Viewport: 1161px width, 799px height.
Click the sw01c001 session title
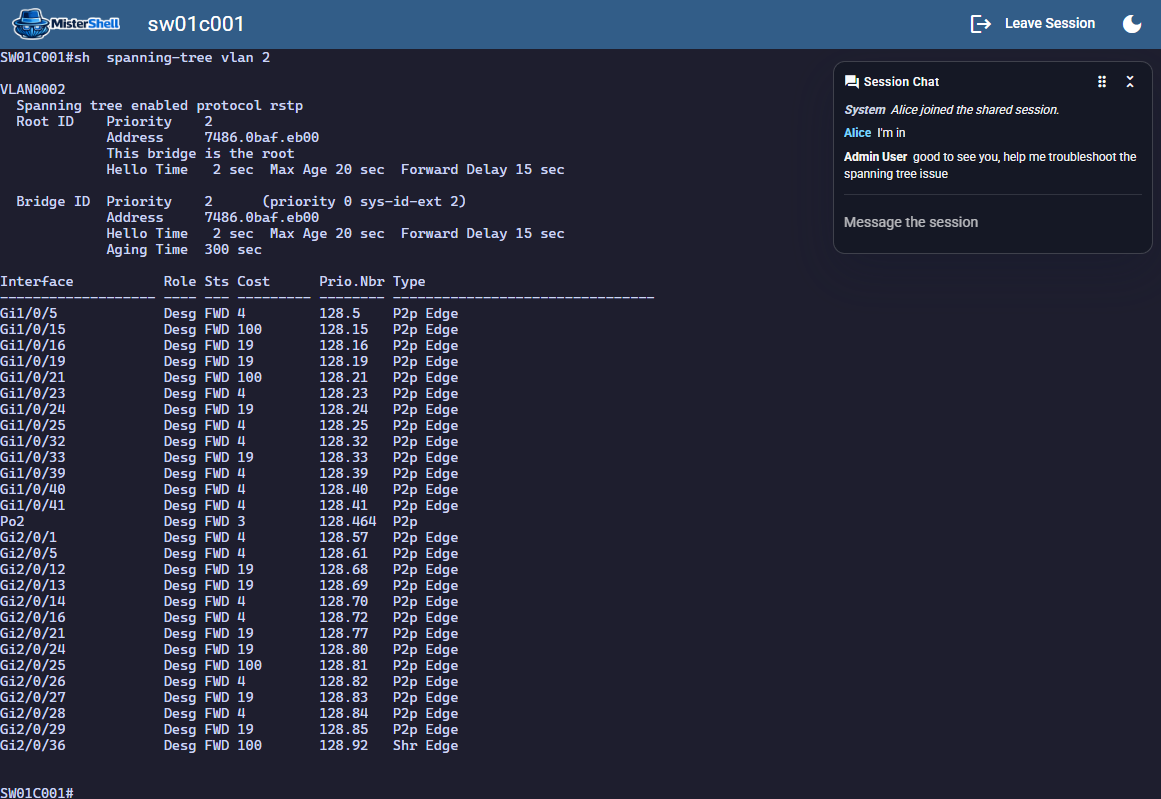click(196, 24)
